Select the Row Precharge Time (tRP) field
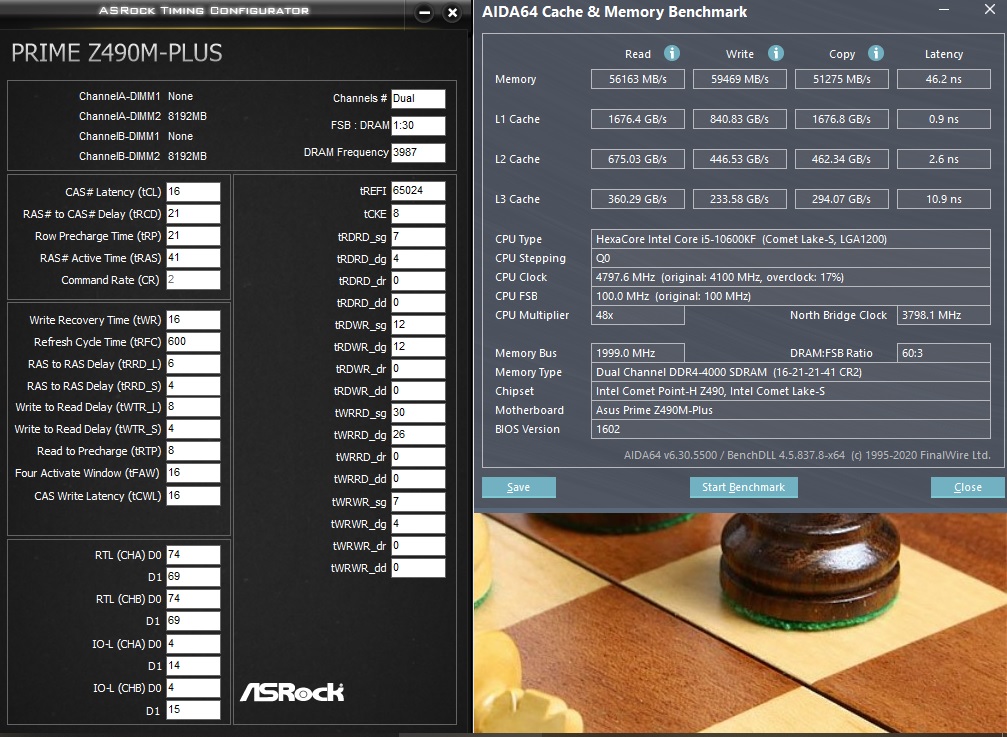 pos(193,236)
